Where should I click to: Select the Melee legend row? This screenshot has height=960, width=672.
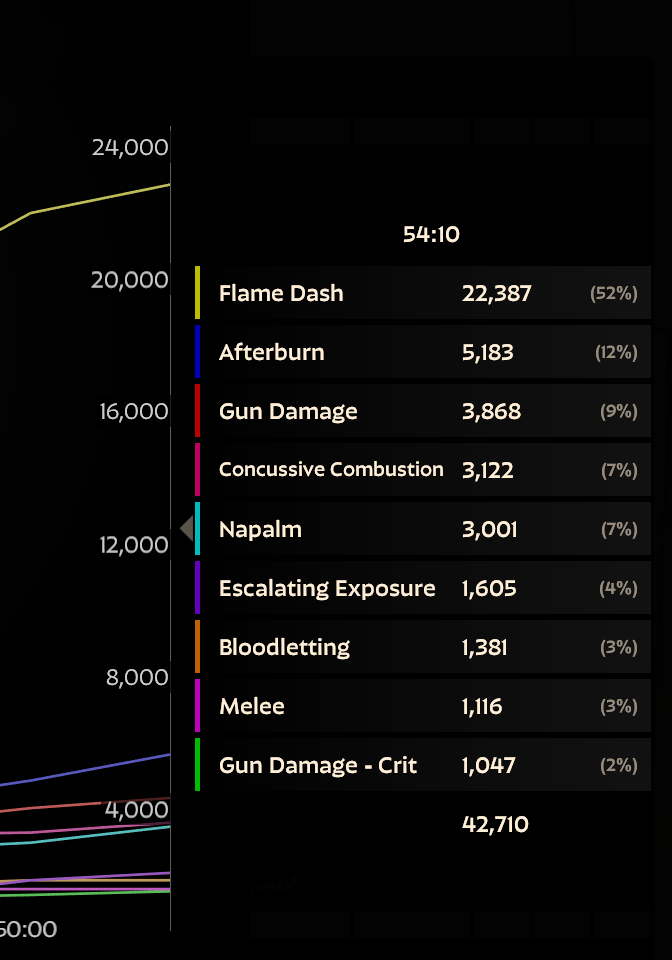[423, 705]
